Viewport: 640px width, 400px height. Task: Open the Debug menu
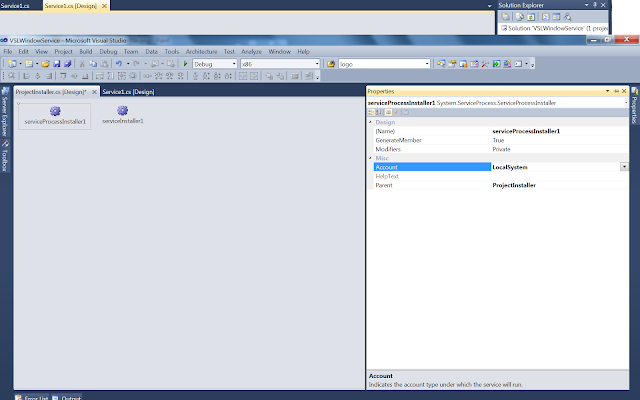pyautogui.click(x=108, y=51)
